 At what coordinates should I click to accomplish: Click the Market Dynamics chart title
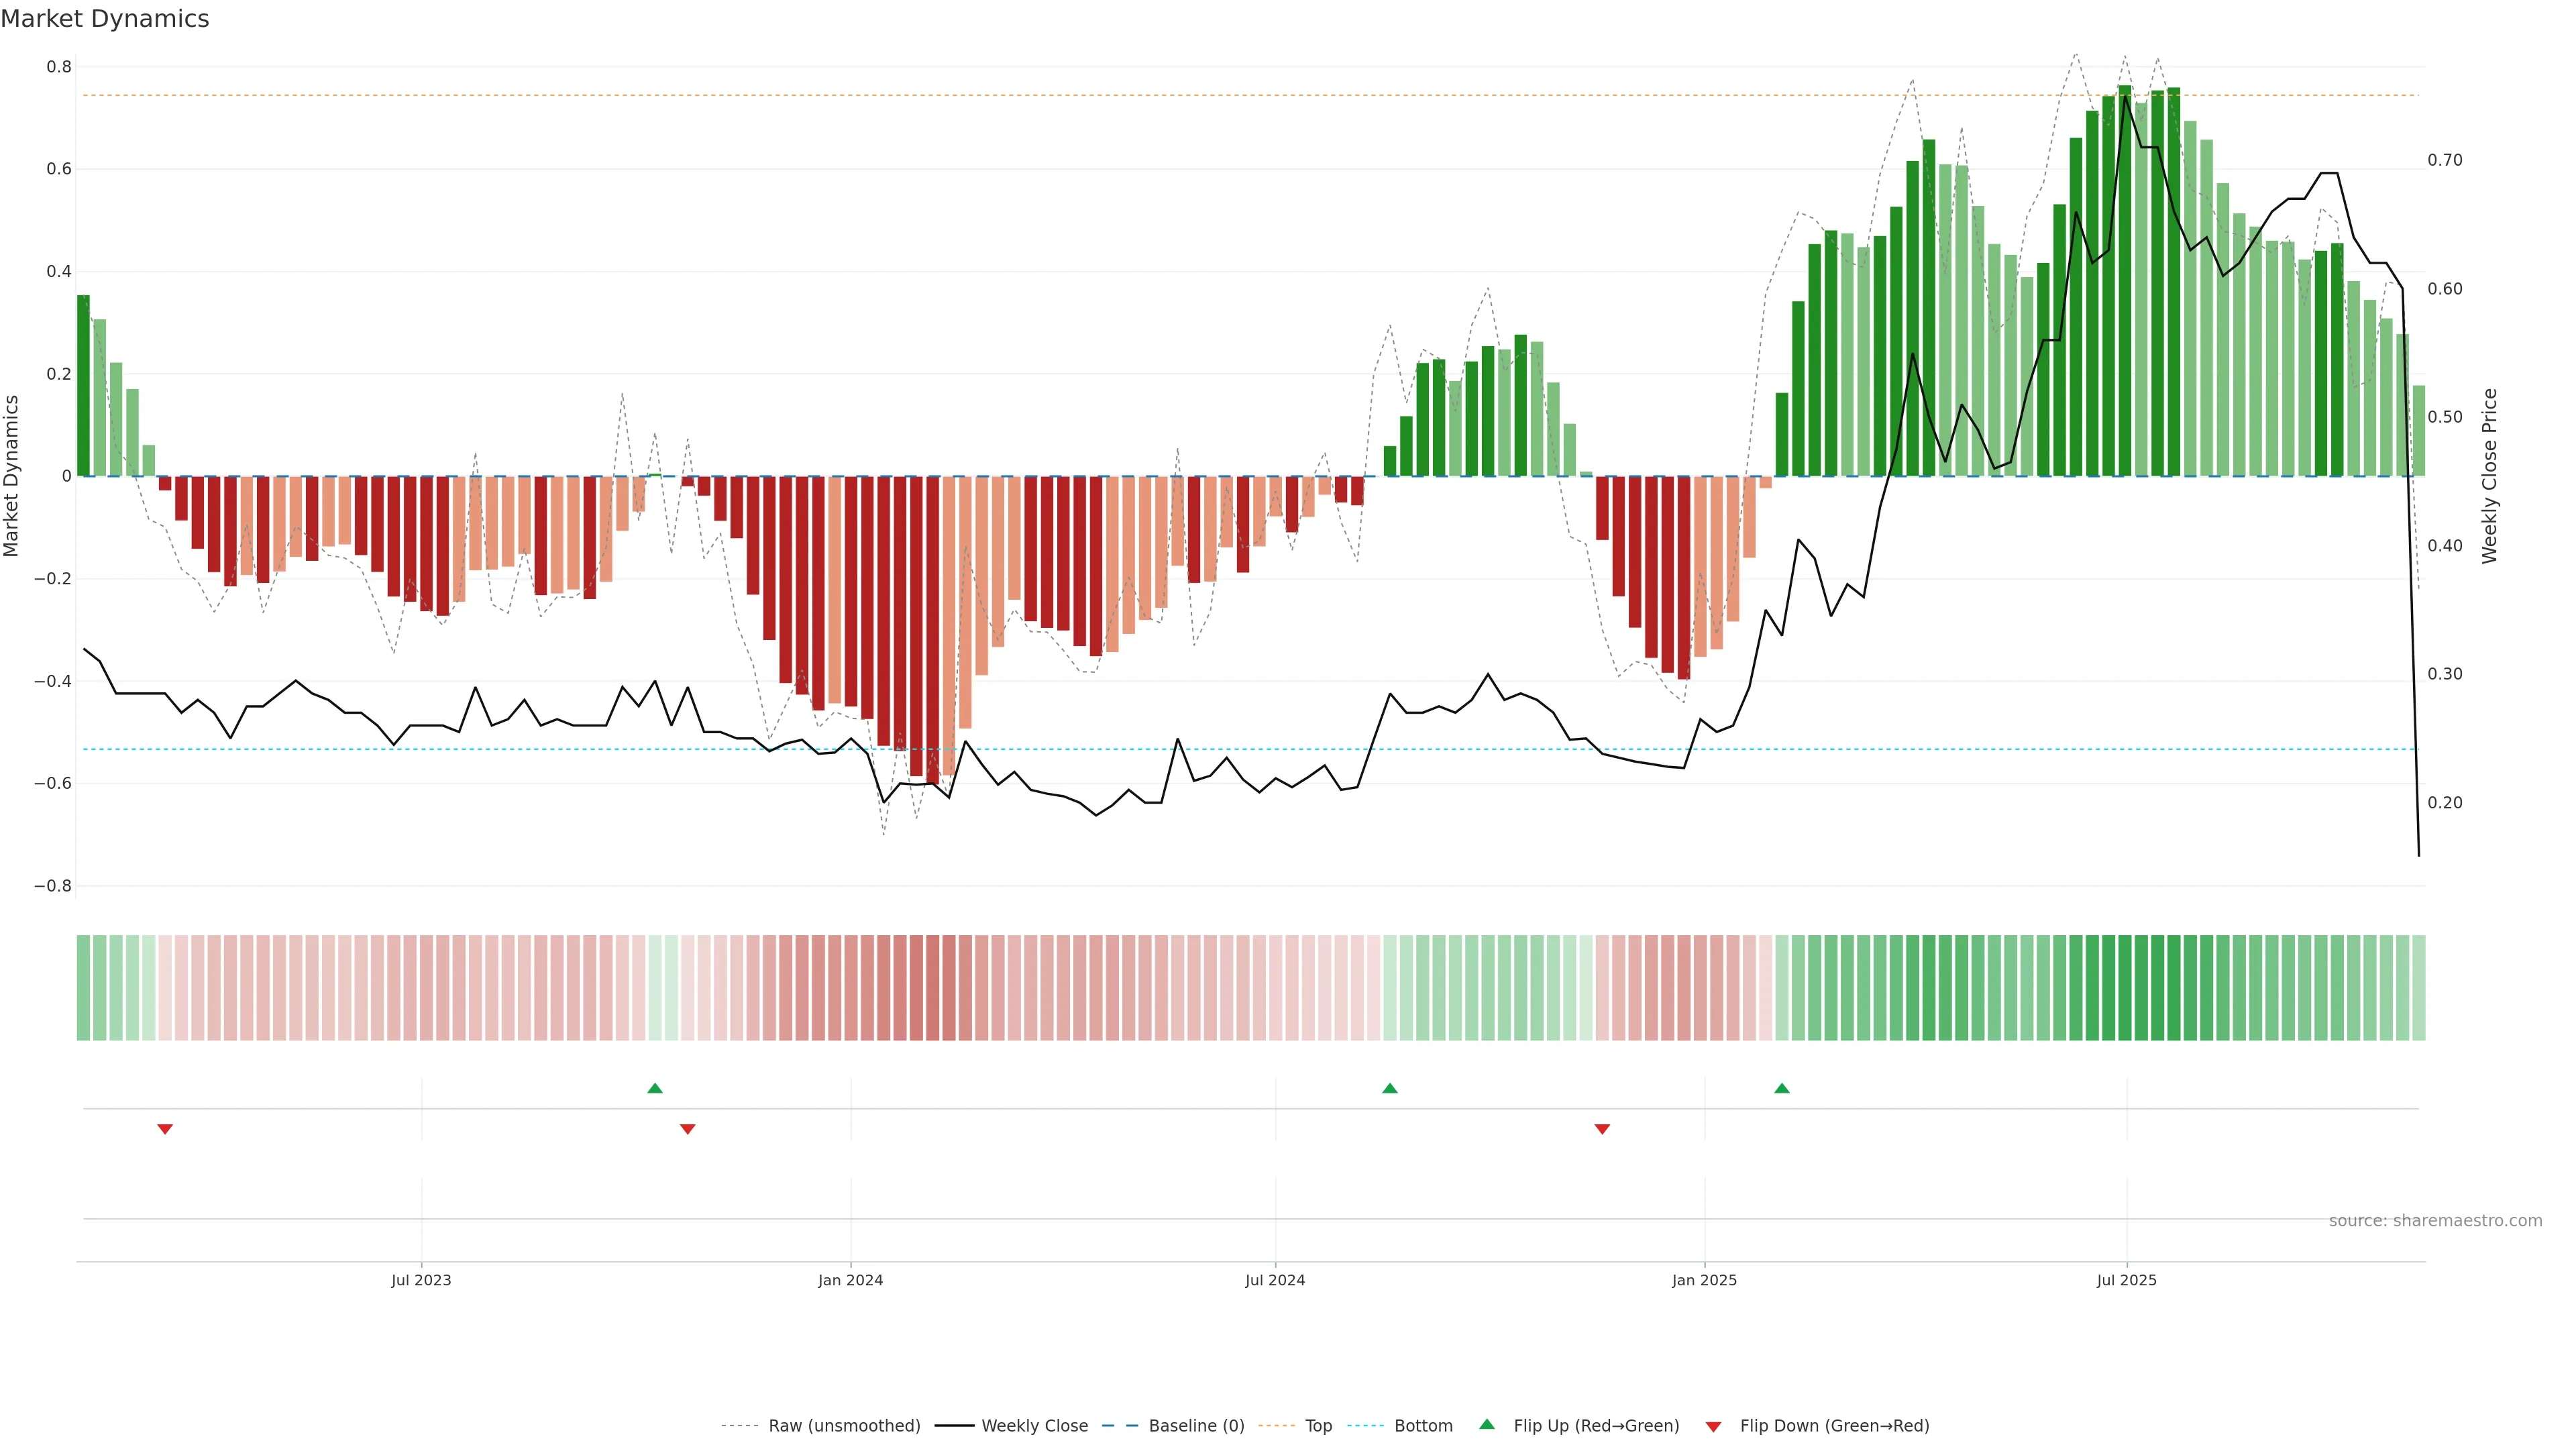(x=105, y=19)
